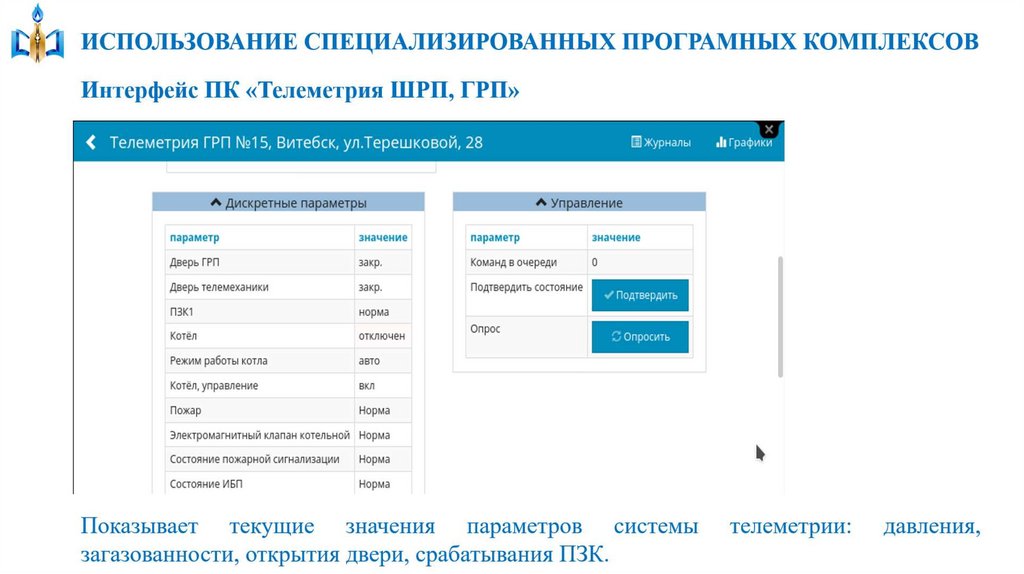Click the Пожар parameter row
1024x574 pixels.
[x=289, y=411]
